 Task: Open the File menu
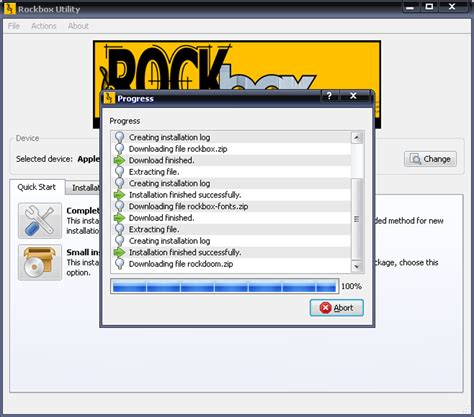point(14,26)
